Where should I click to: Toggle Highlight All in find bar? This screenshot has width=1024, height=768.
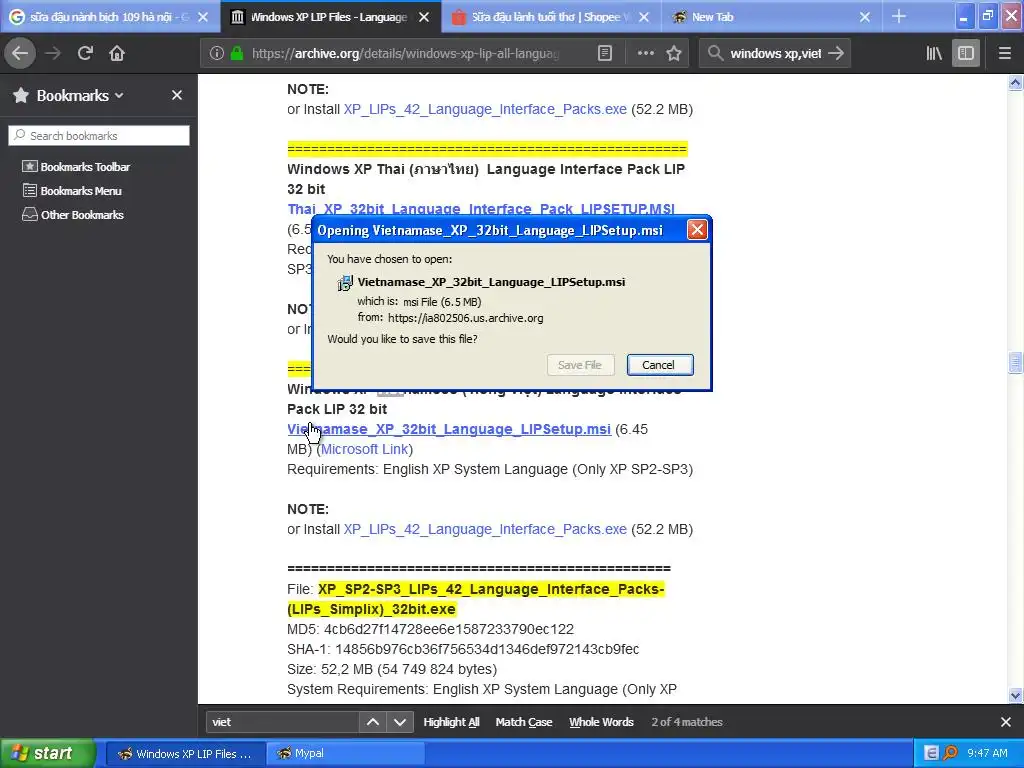tap(451, 722)
